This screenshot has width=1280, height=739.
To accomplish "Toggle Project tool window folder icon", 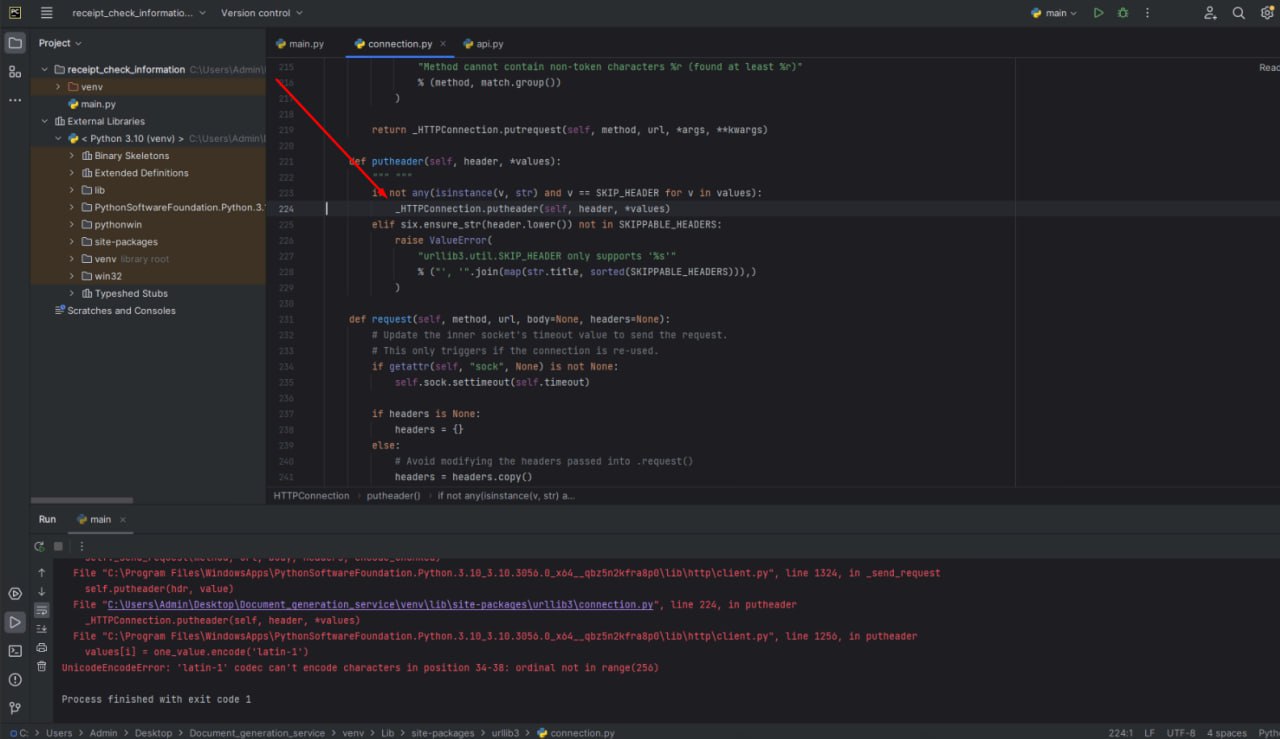I will [15, 43].
